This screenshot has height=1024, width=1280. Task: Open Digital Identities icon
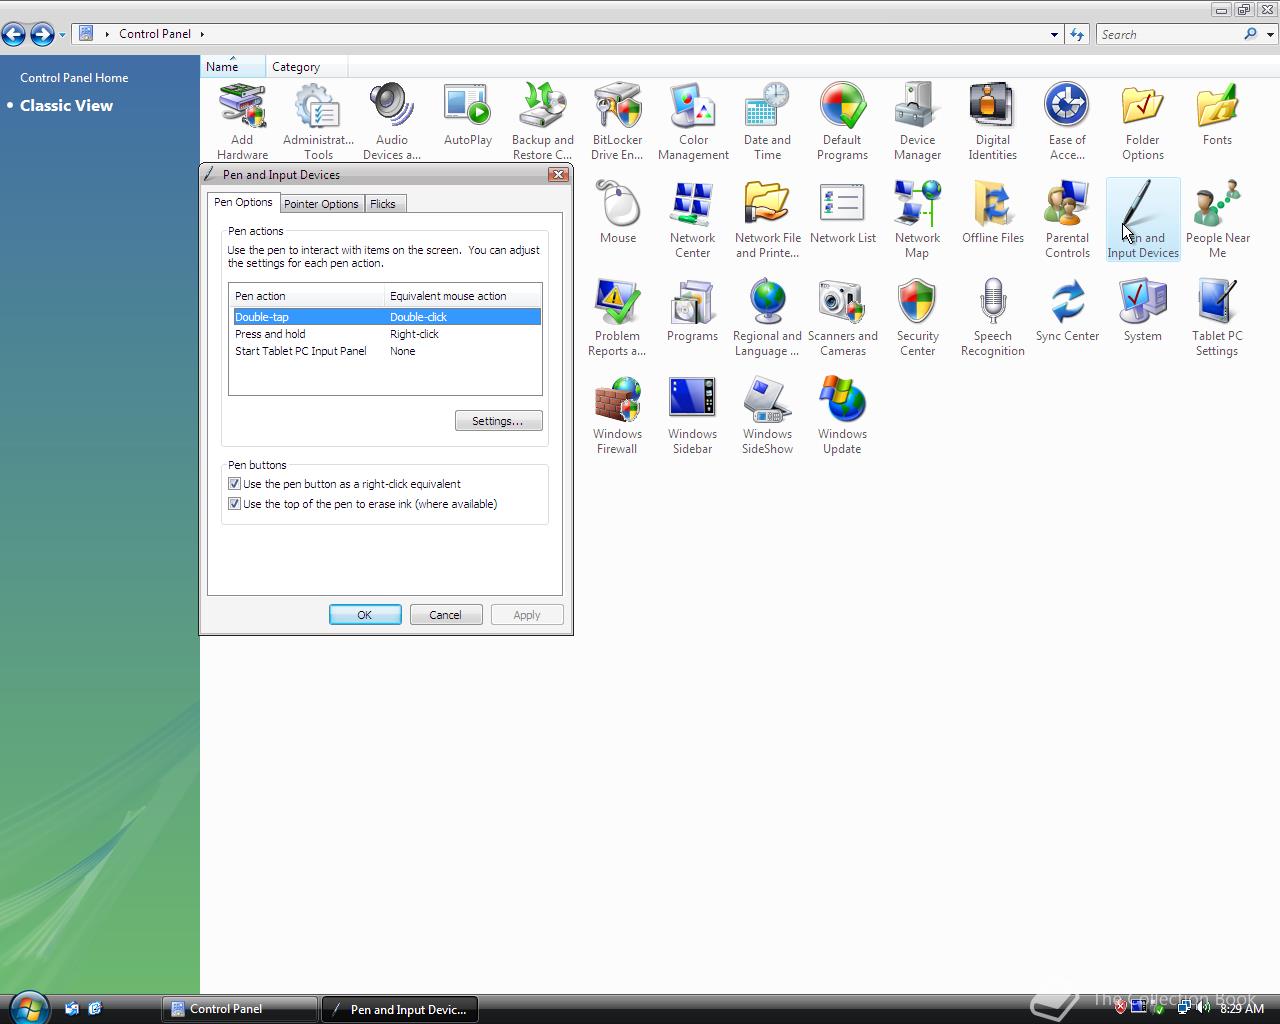click(x=992, y=122)
